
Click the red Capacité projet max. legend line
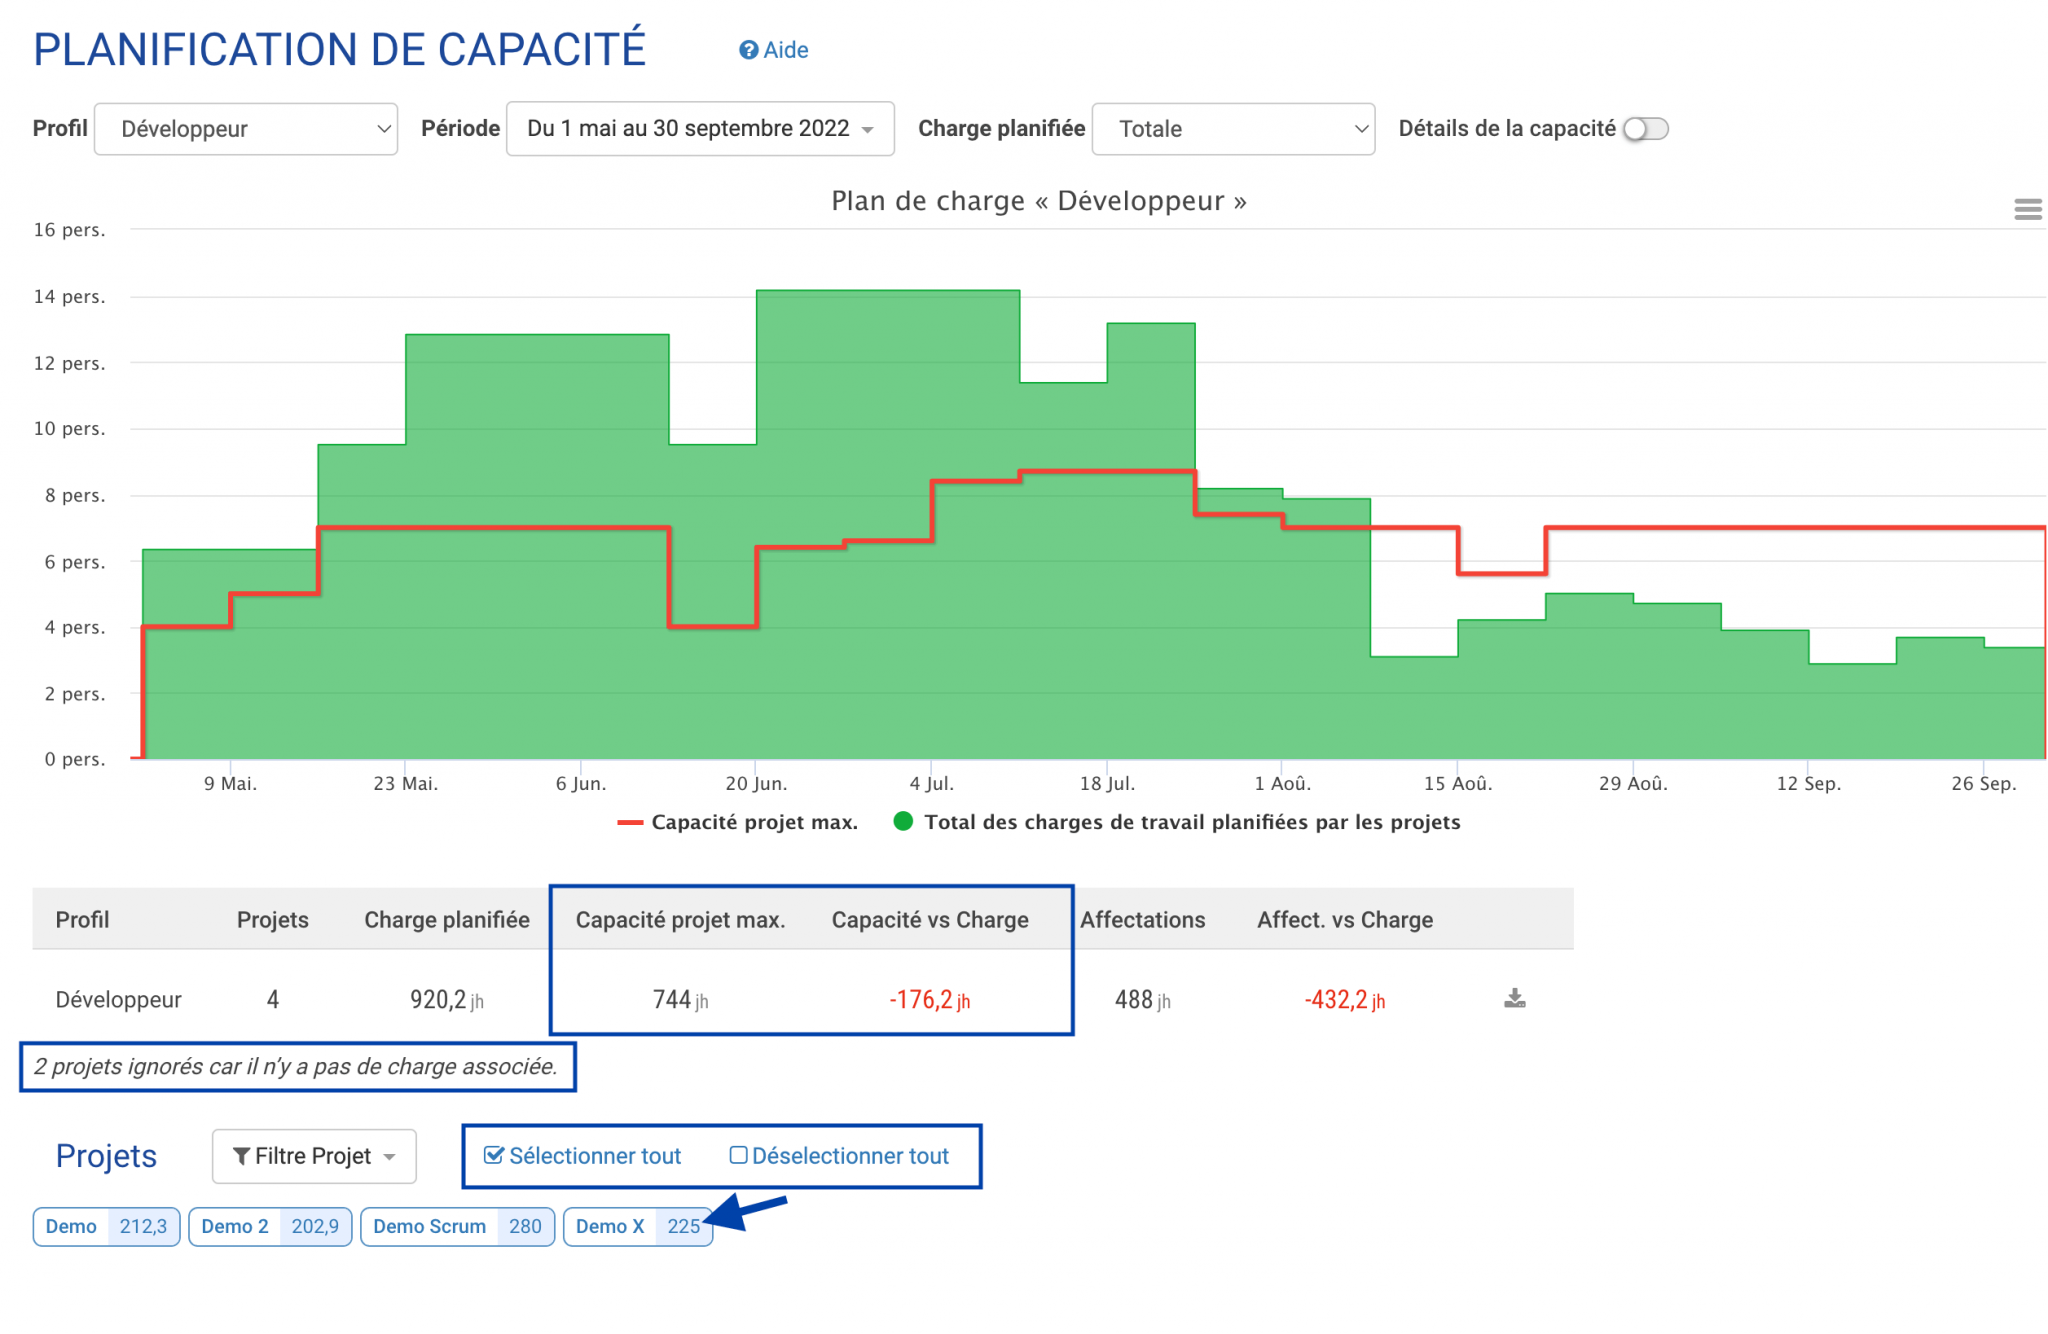click(630, 822)
